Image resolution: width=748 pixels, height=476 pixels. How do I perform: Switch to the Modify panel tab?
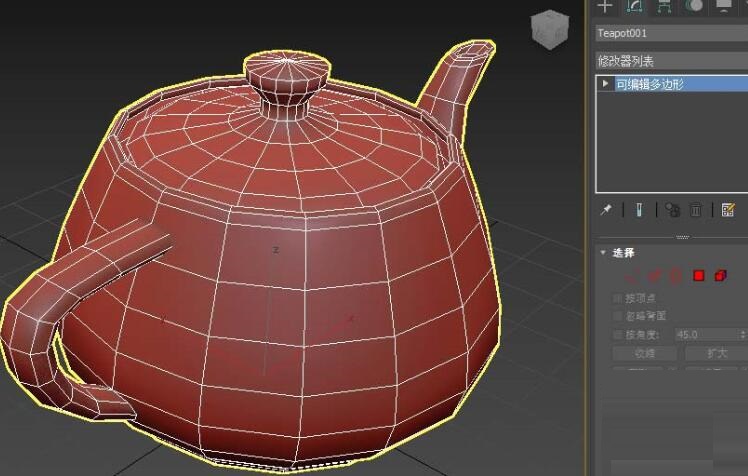(634, 6)
